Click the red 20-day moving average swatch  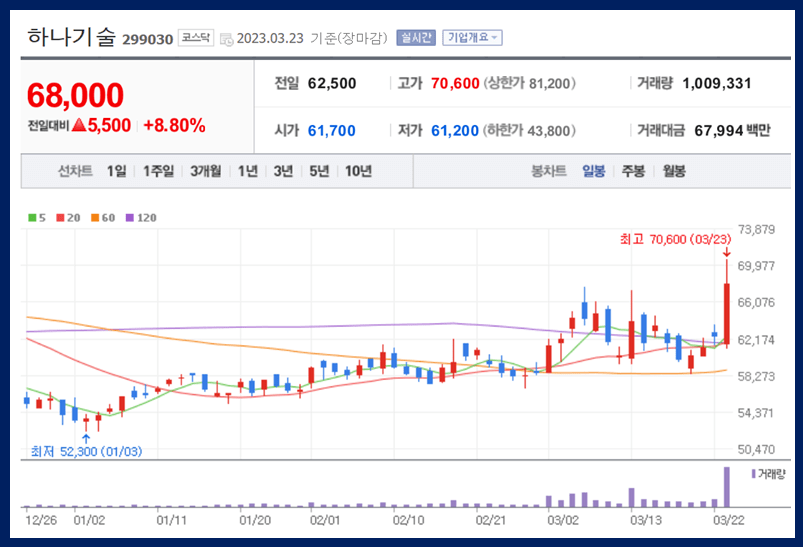(x=60, y=218)
